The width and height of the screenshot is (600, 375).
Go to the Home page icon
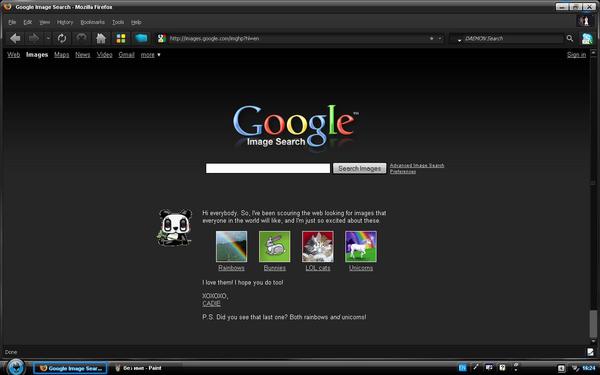click(101, 38)
